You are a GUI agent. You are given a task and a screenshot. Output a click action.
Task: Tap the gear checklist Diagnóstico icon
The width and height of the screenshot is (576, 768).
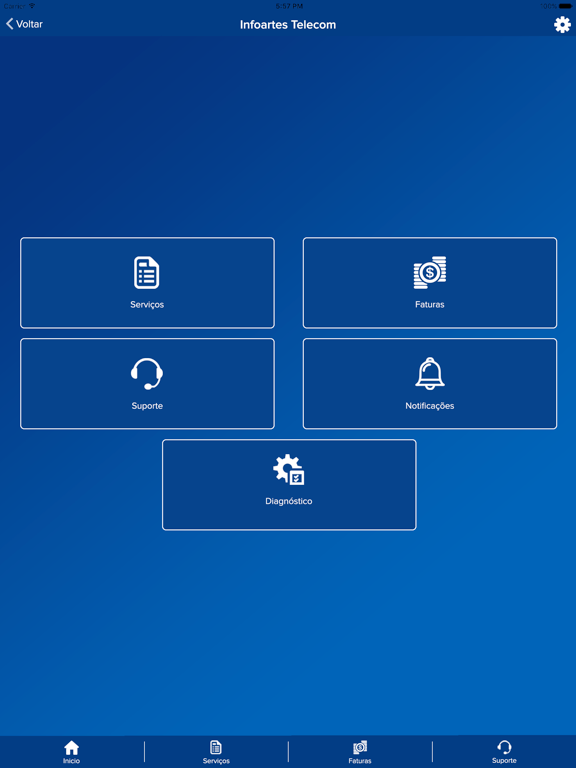(288, 469)
